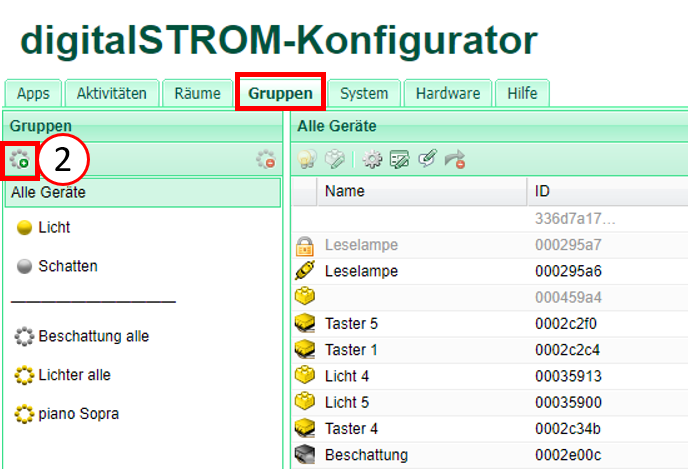Switch to the Aktivitäten tab
The width and height of the screenshot is (688, 469).
point(111,93)
